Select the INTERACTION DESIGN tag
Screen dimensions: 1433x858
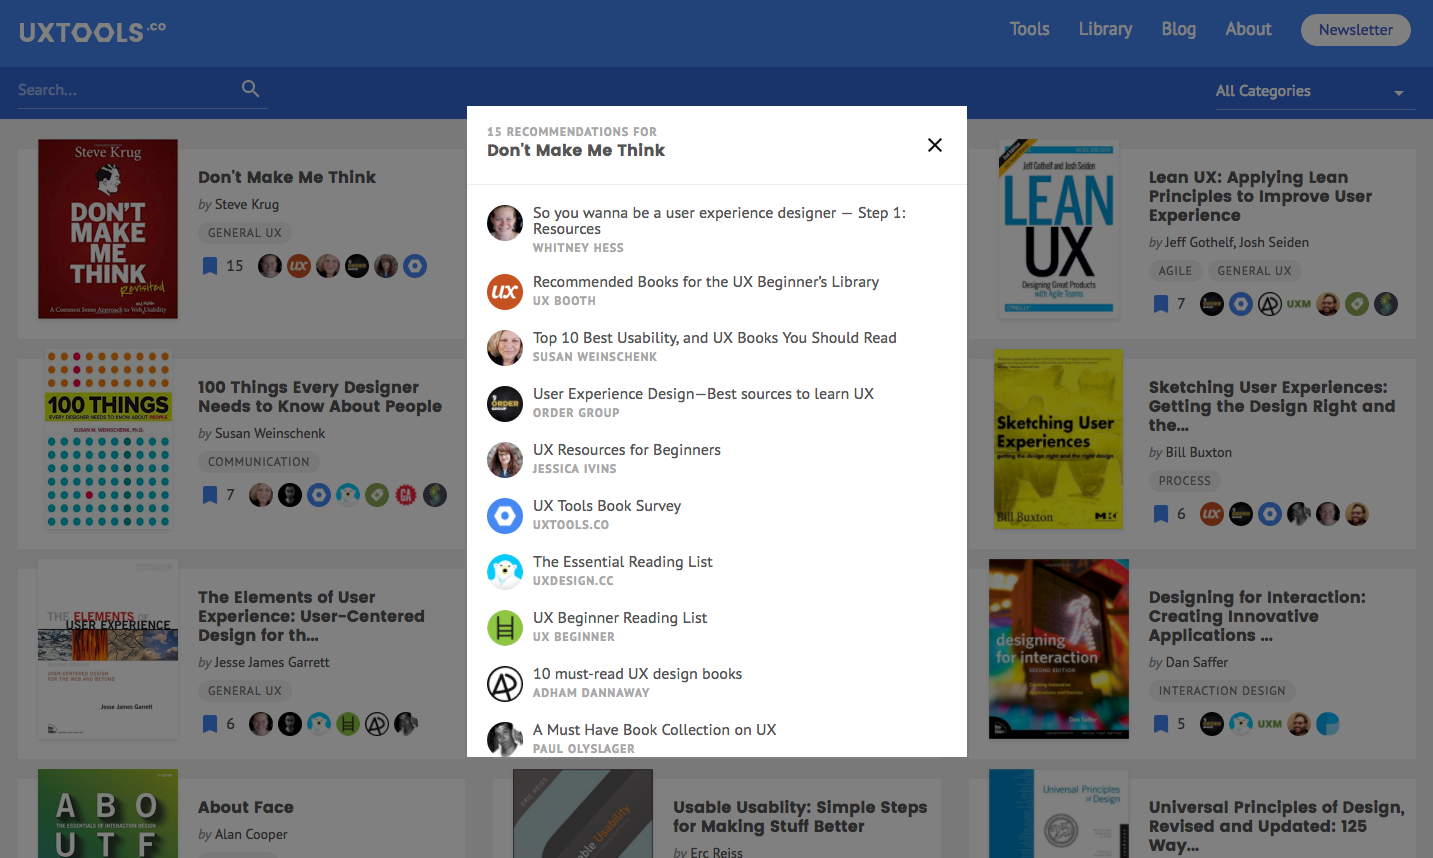[x=1222, y=691]
